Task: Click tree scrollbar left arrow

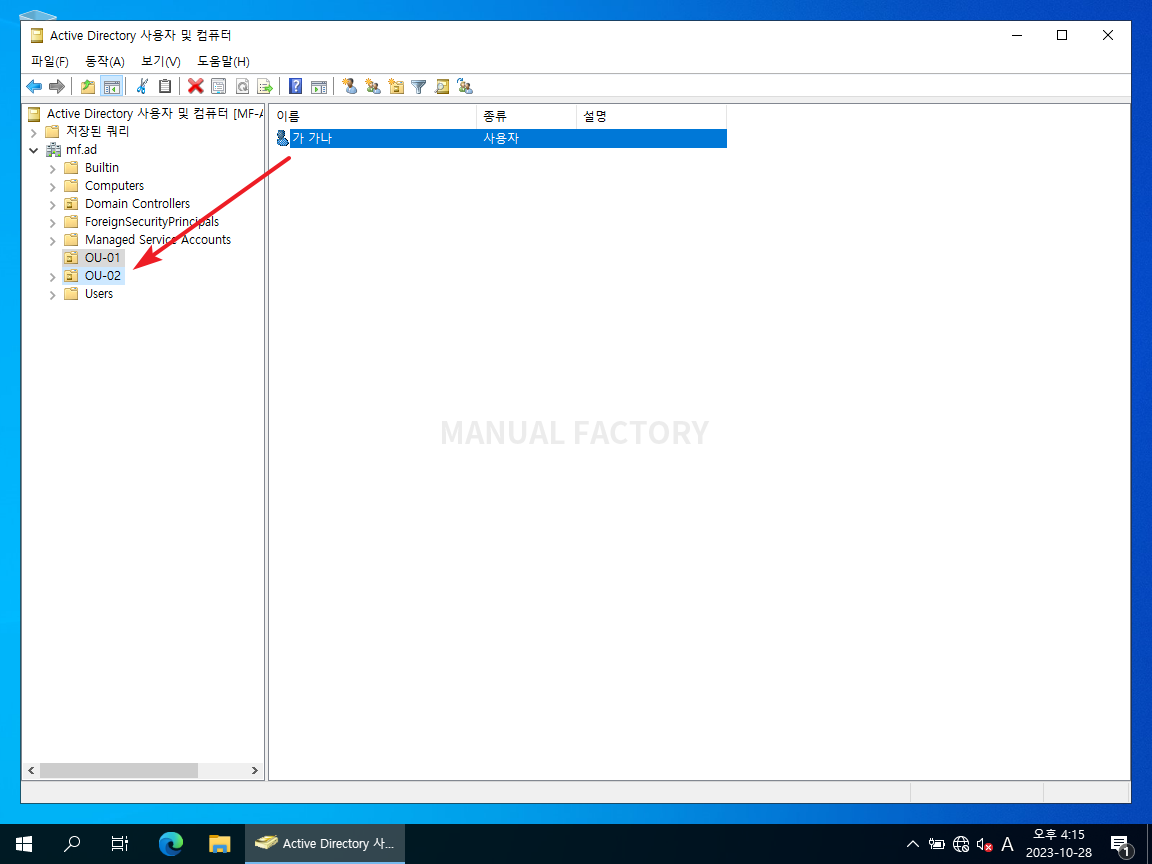Action: (31, 771)
